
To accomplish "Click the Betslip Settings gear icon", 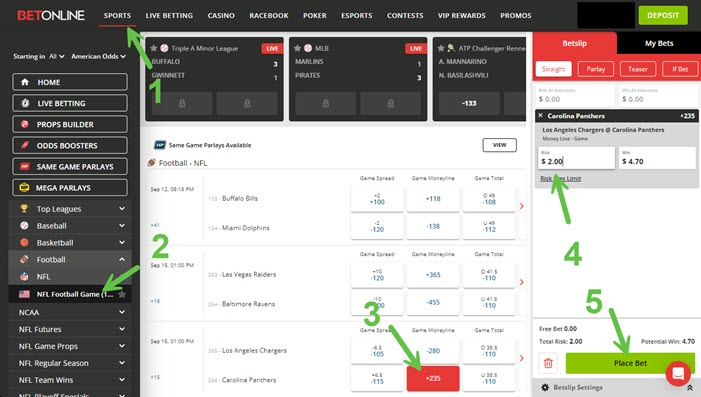I will pos(545,388).
